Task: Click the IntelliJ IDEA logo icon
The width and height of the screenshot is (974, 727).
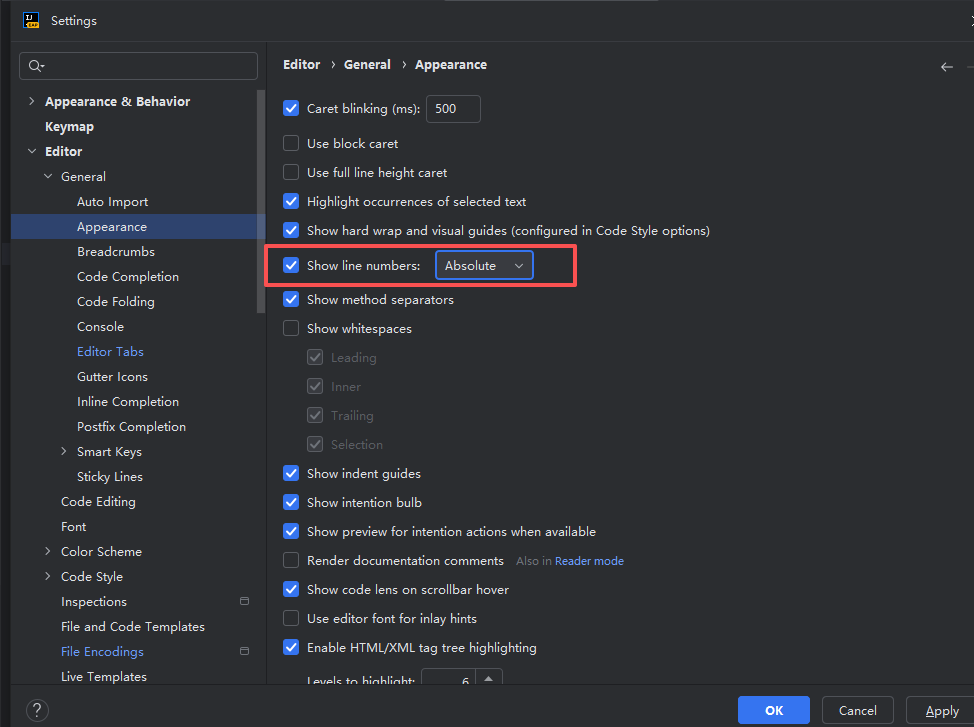Action: pos(31,21)
